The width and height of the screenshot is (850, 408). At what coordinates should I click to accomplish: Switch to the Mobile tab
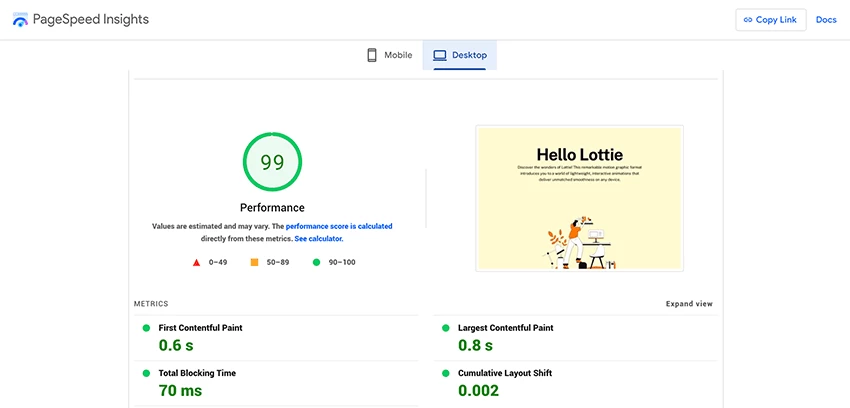tap(389, 55)
